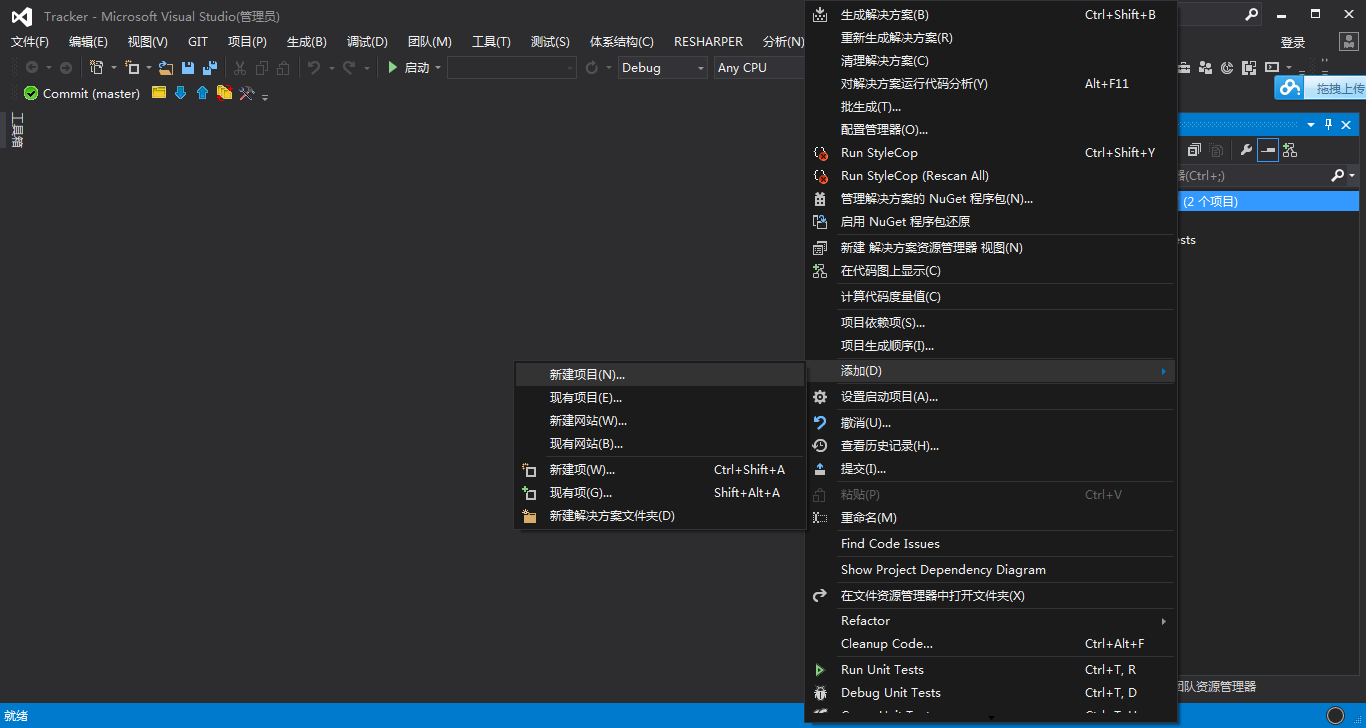This screenshot has width=1366, height=728.
Task: Open the startup project combo box
Action: [x=512, y=67]
